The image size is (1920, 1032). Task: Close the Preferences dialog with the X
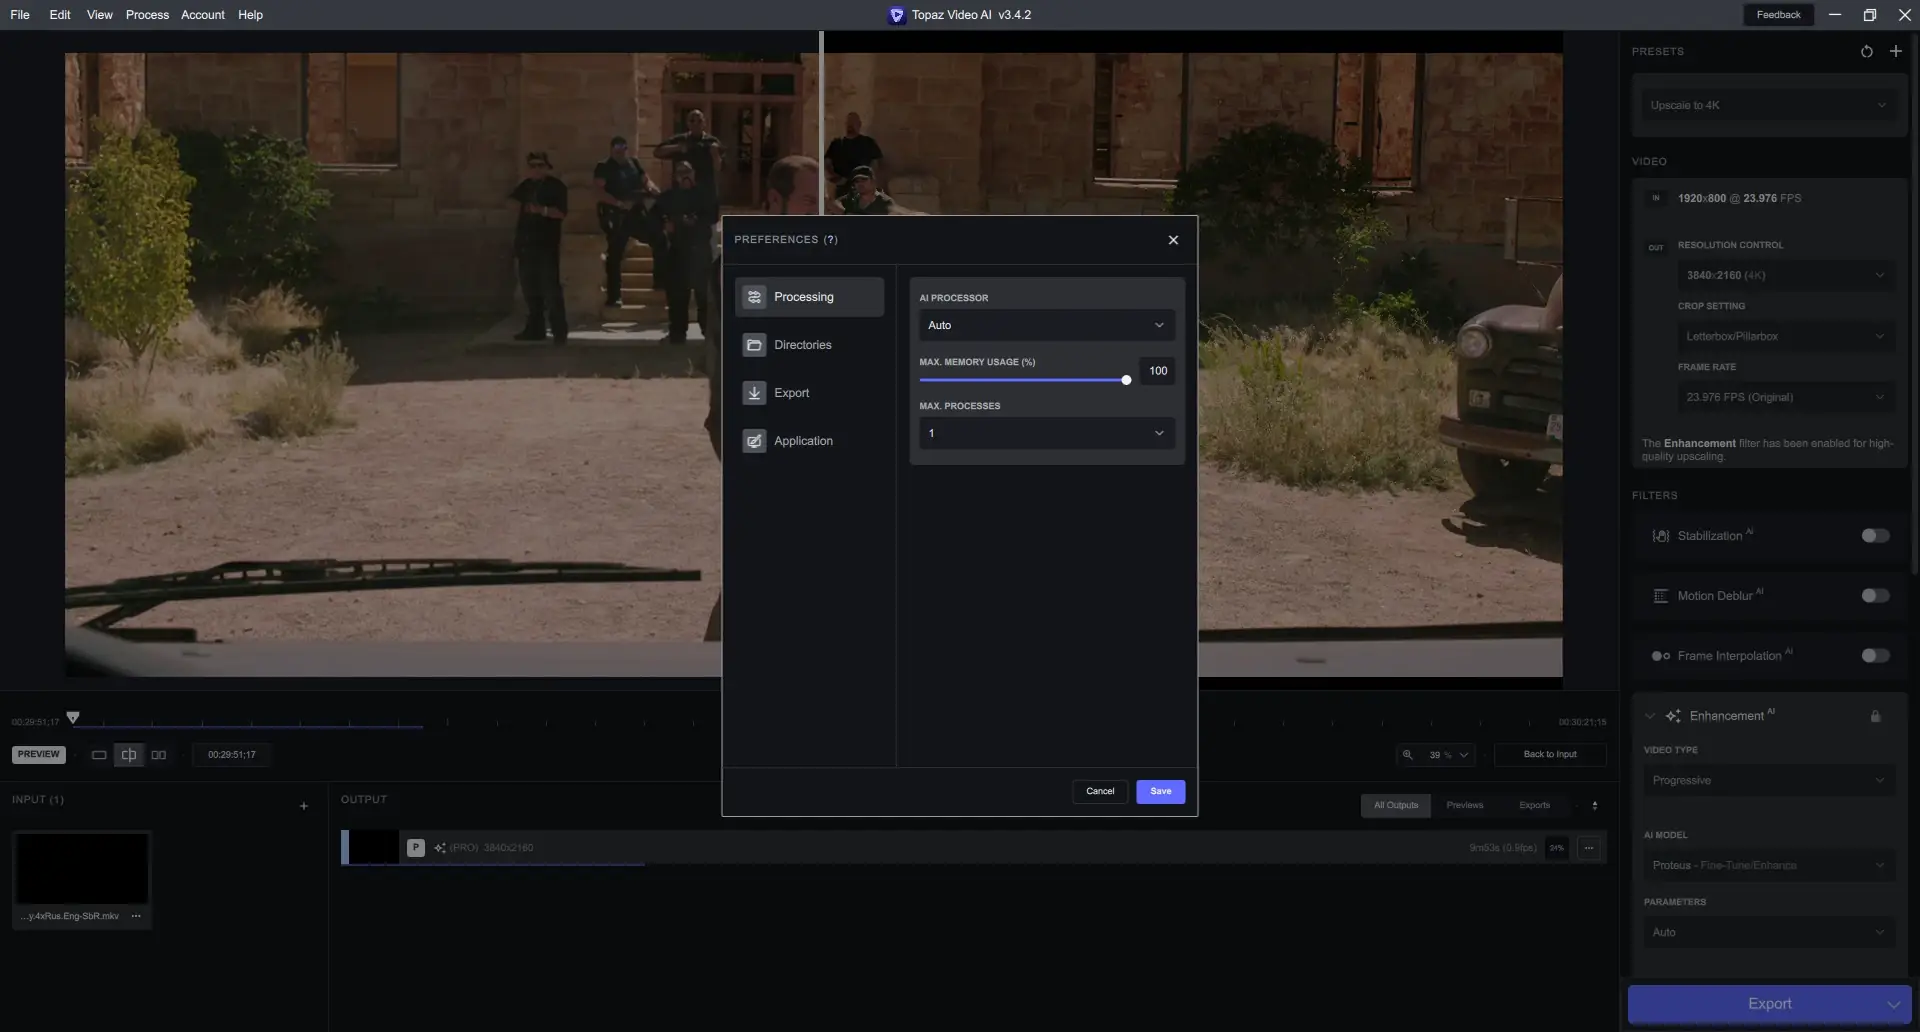[x=1173, y=240]
